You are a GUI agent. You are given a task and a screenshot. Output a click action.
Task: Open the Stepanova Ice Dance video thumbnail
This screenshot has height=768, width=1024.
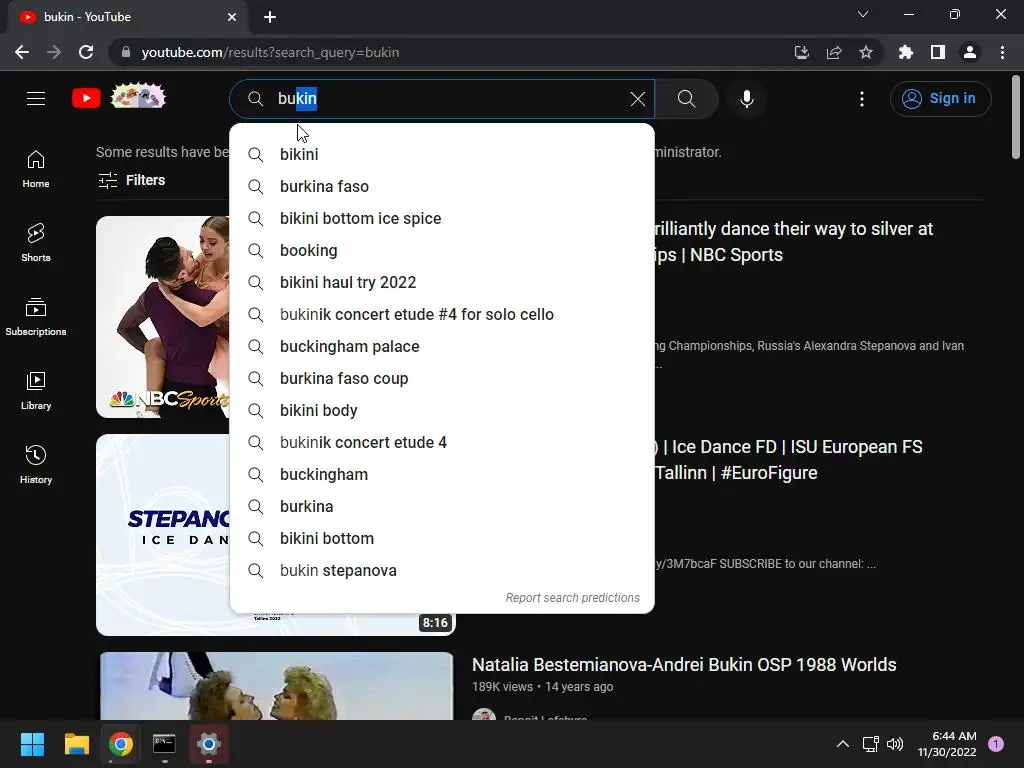(x=163, y=534)
